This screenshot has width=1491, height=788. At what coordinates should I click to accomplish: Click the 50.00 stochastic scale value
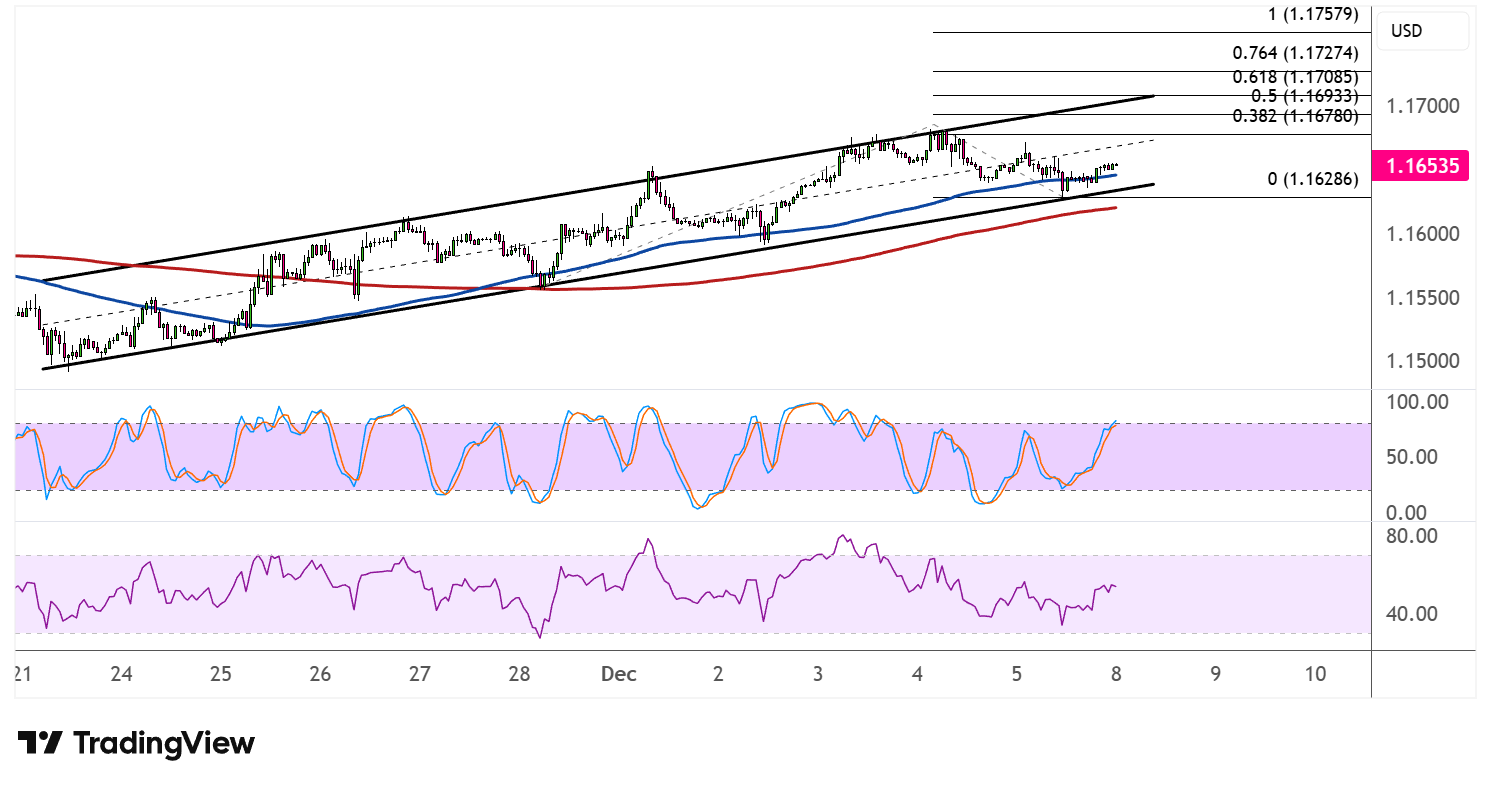[x=1412, y=457]
